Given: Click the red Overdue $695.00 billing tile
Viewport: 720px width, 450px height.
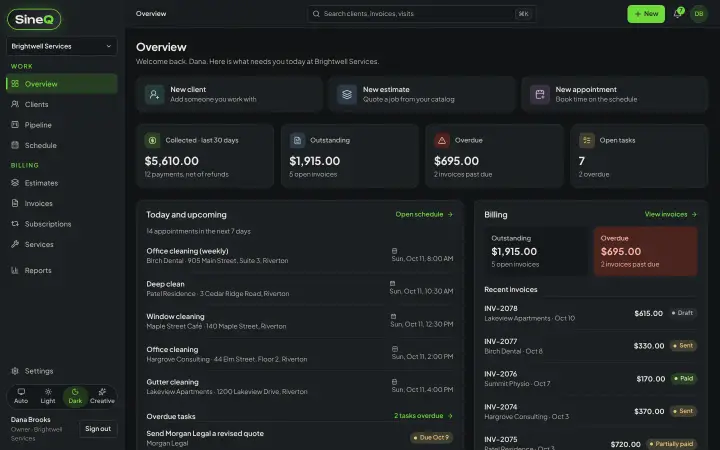Looking at the screenshot, I should click(x=646, y=251).
